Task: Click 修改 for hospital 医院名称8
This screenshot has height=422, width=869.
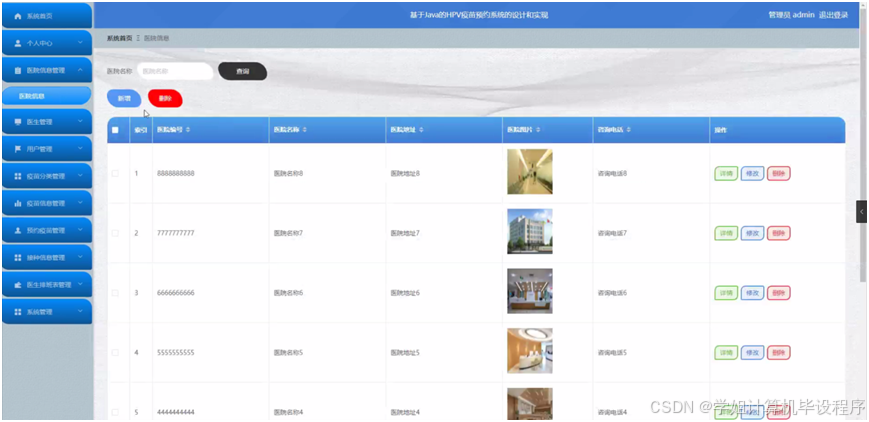Action: [752, 174]
